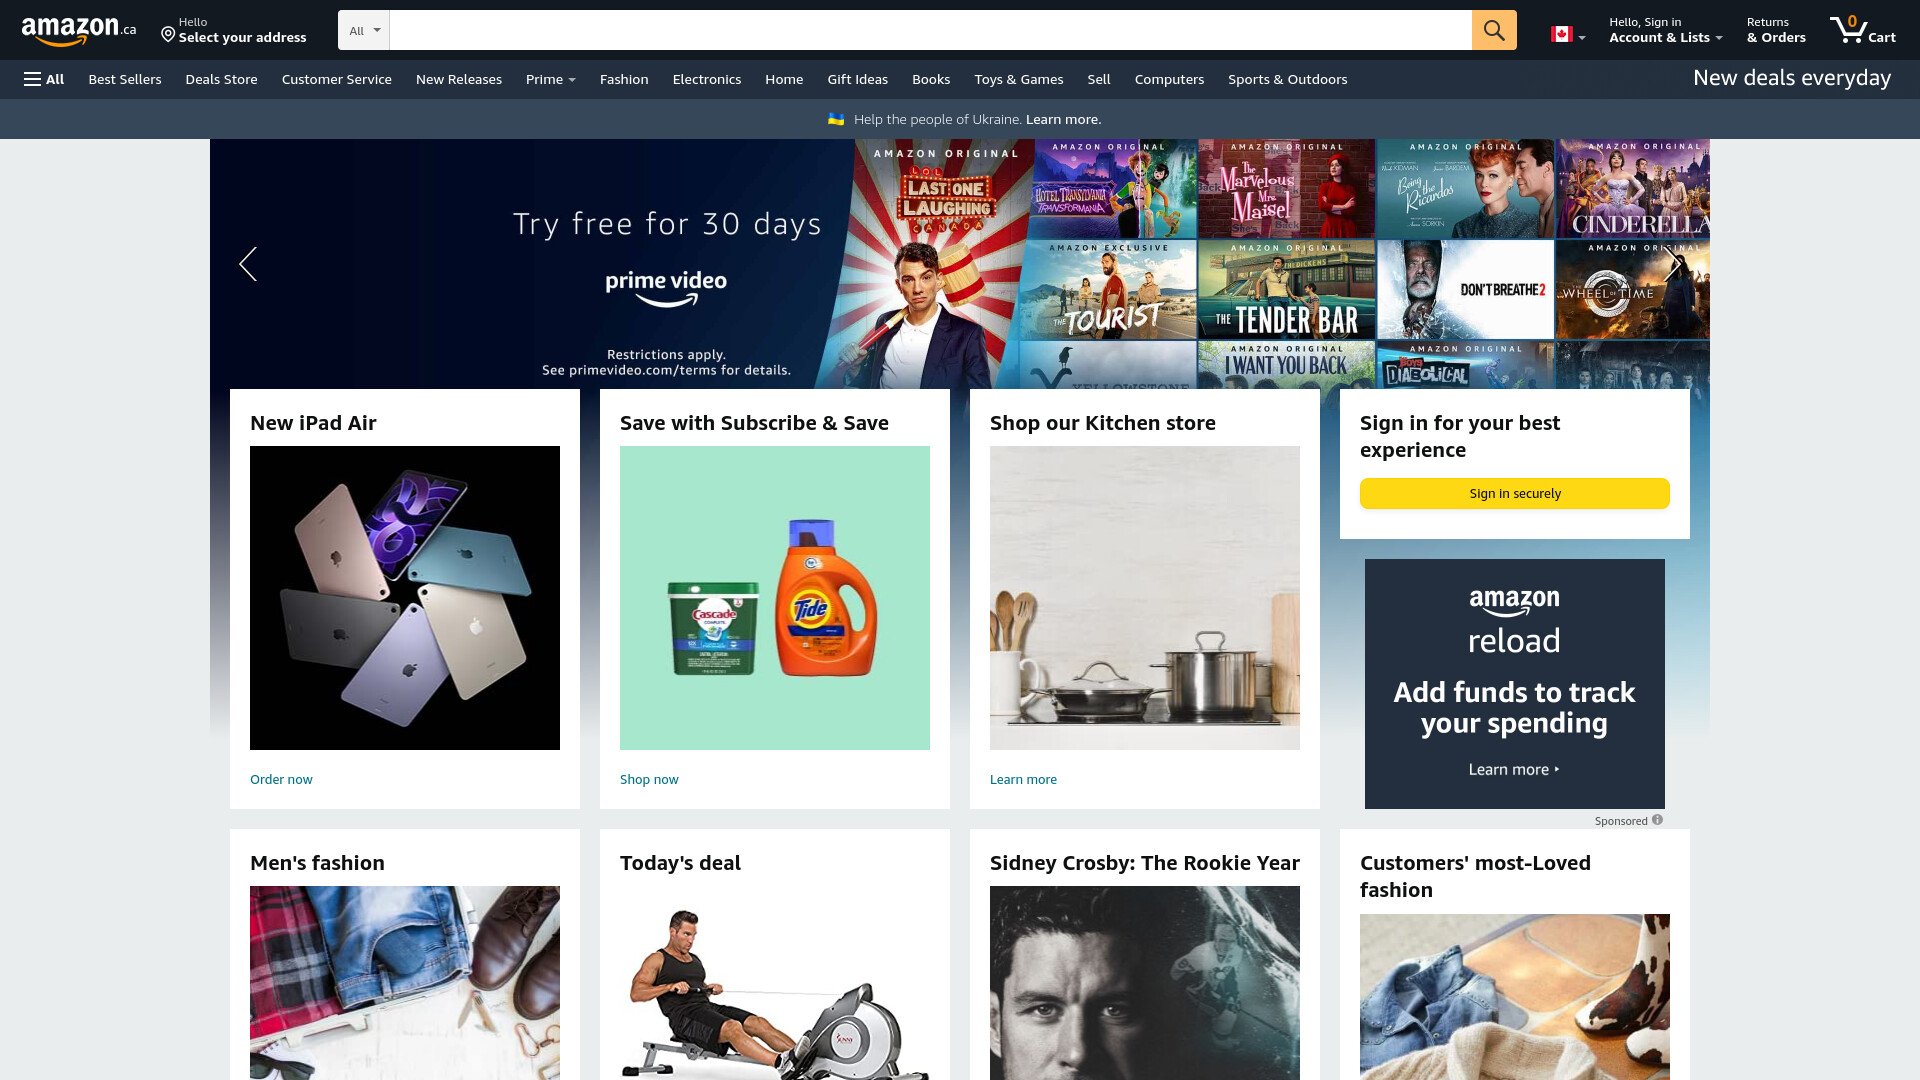The image size is (1920, 1080).
Task: Expand the Prime nav dropdown
Action: [551, 79]
